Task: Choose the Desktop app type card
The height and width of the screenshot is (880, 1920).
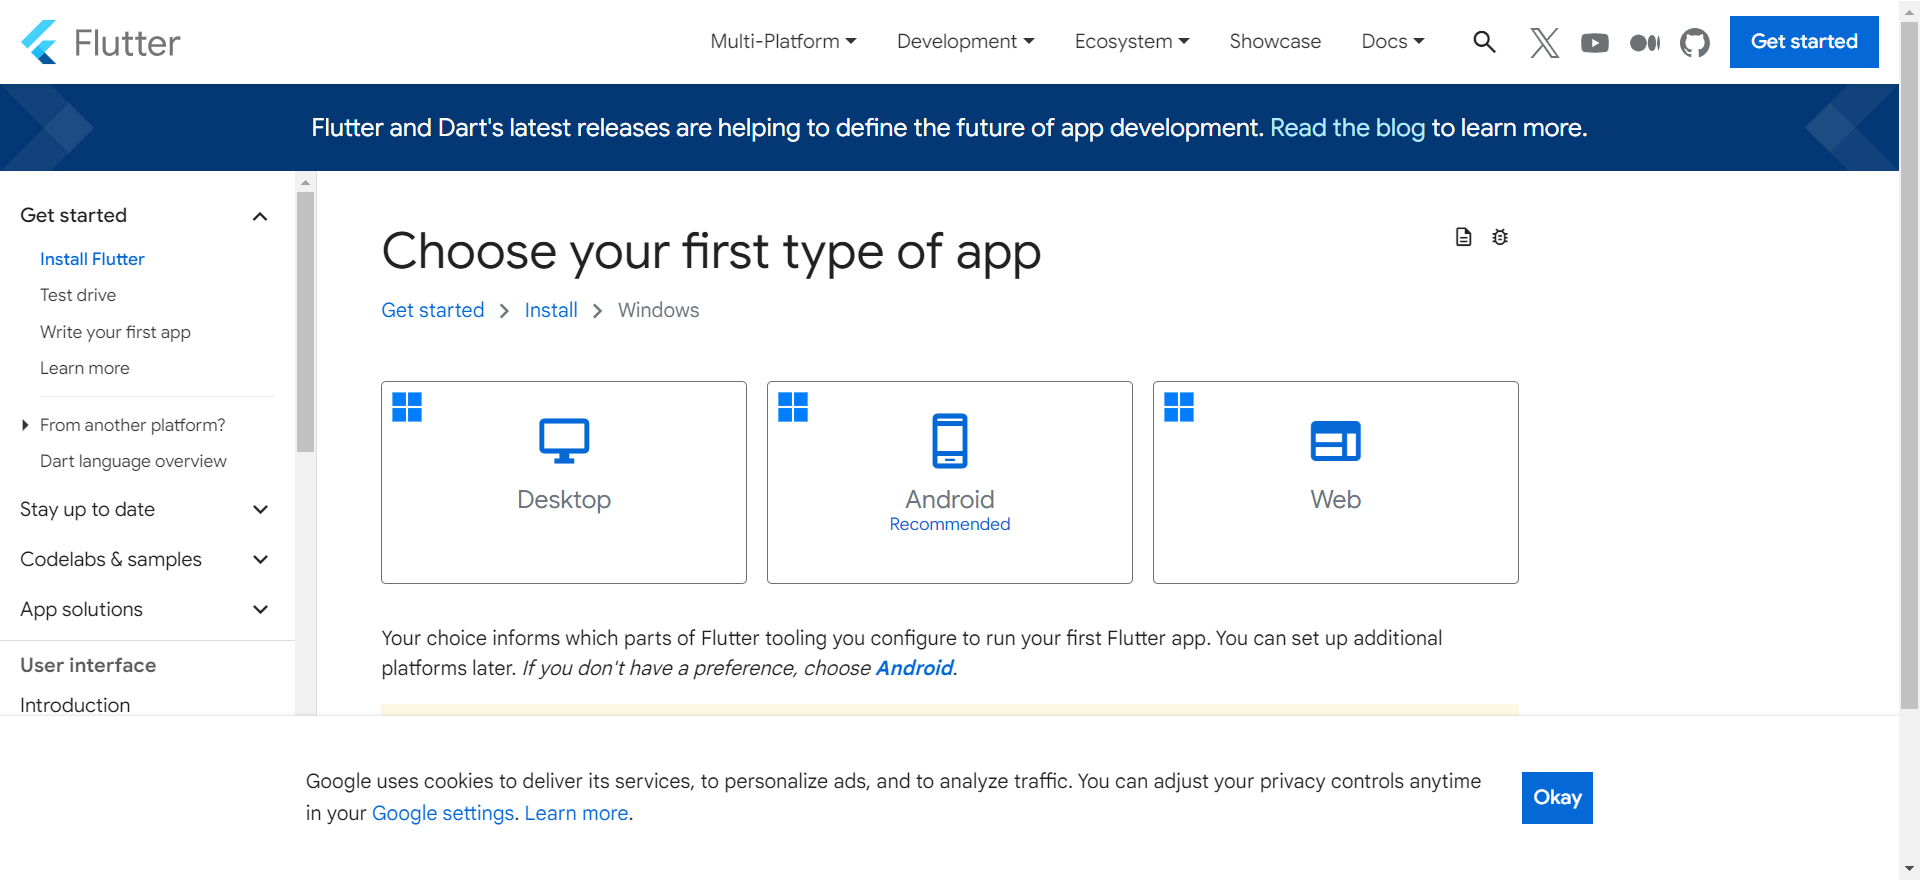Action: 564,482
